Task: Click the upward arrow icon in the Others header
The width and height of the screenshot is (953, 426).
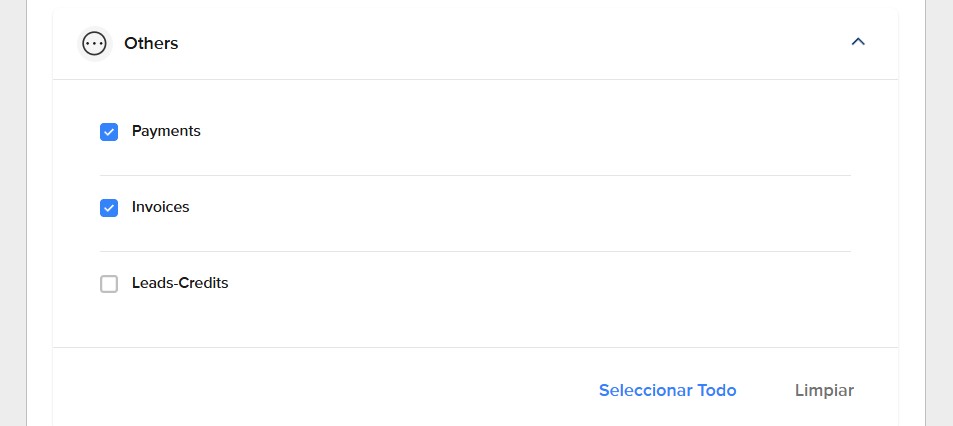Action: [x=858, y=42]
